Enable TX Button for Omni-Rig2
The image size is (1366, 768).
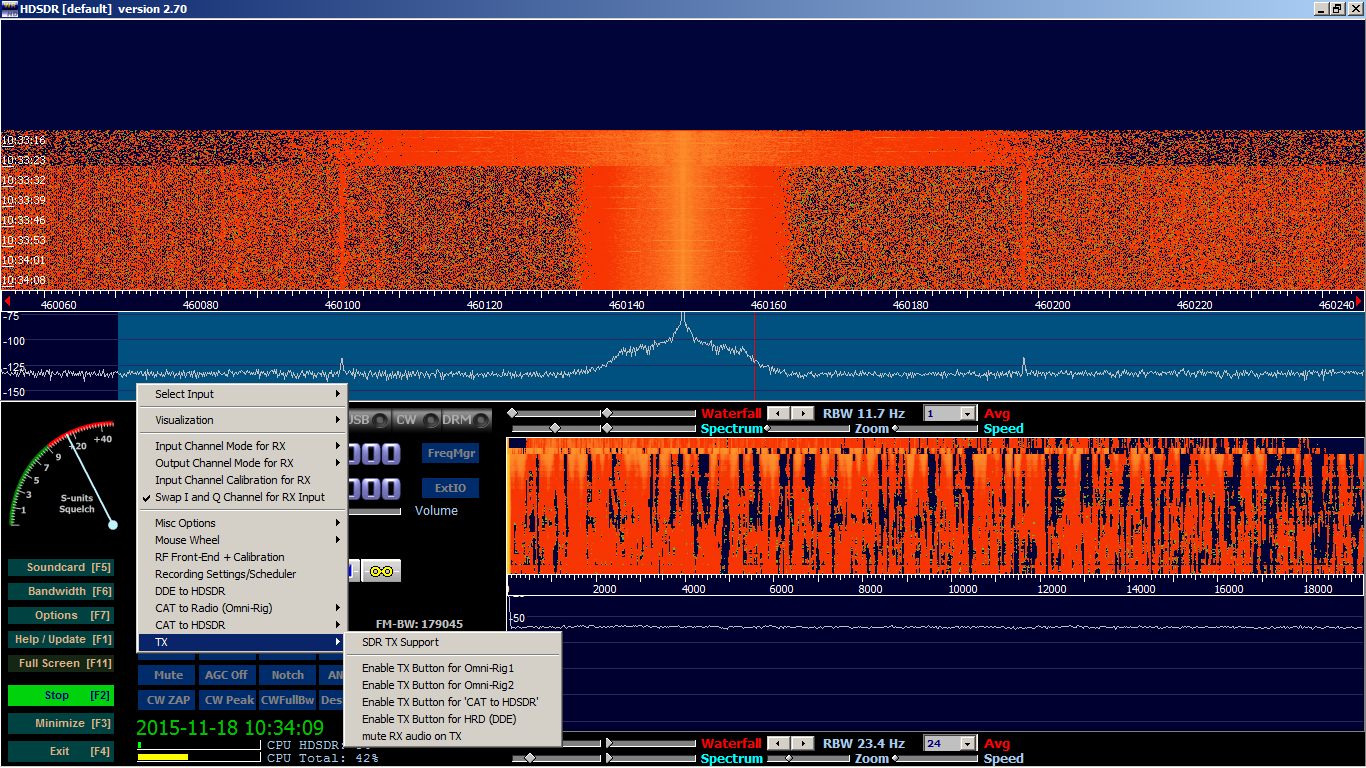pyautogui.click(x=453, y=685)
